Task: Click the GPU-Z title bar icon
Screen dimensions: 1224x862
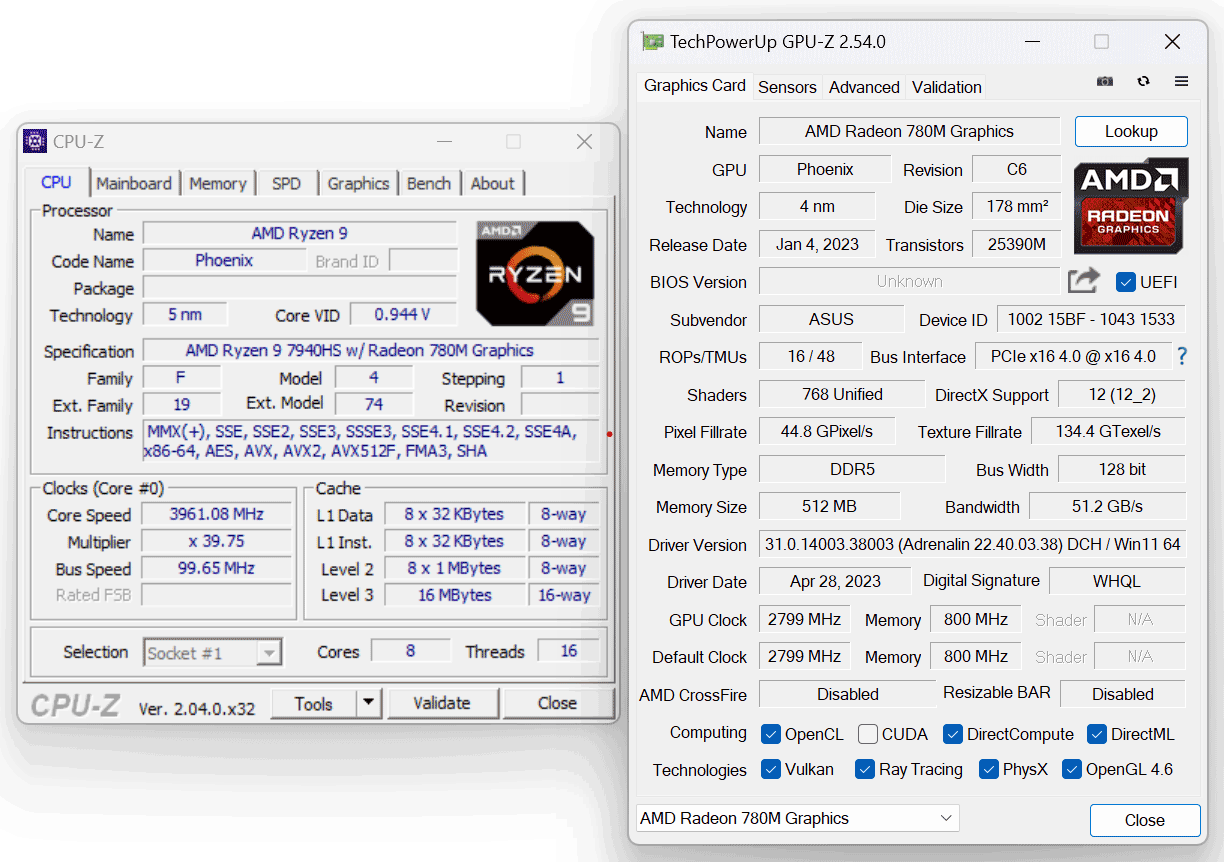Action: 653,41
